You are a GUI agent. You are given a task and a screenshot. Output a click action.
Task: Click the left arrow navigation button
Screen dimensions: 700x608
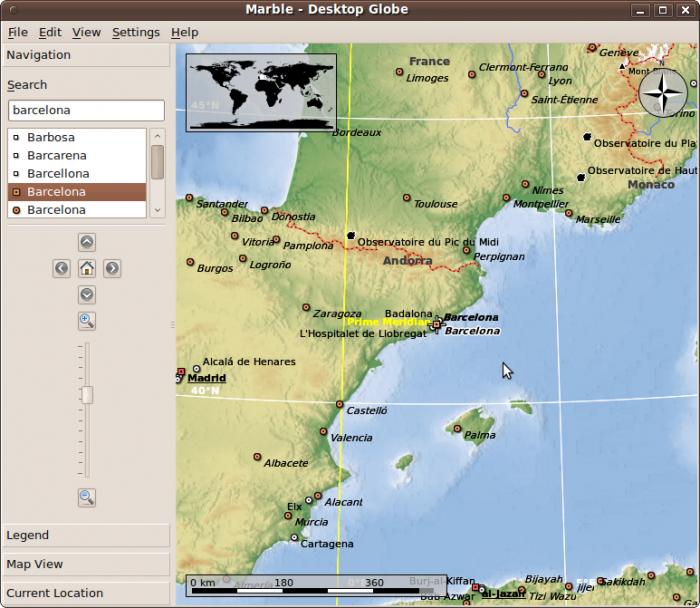coord(62,268)
